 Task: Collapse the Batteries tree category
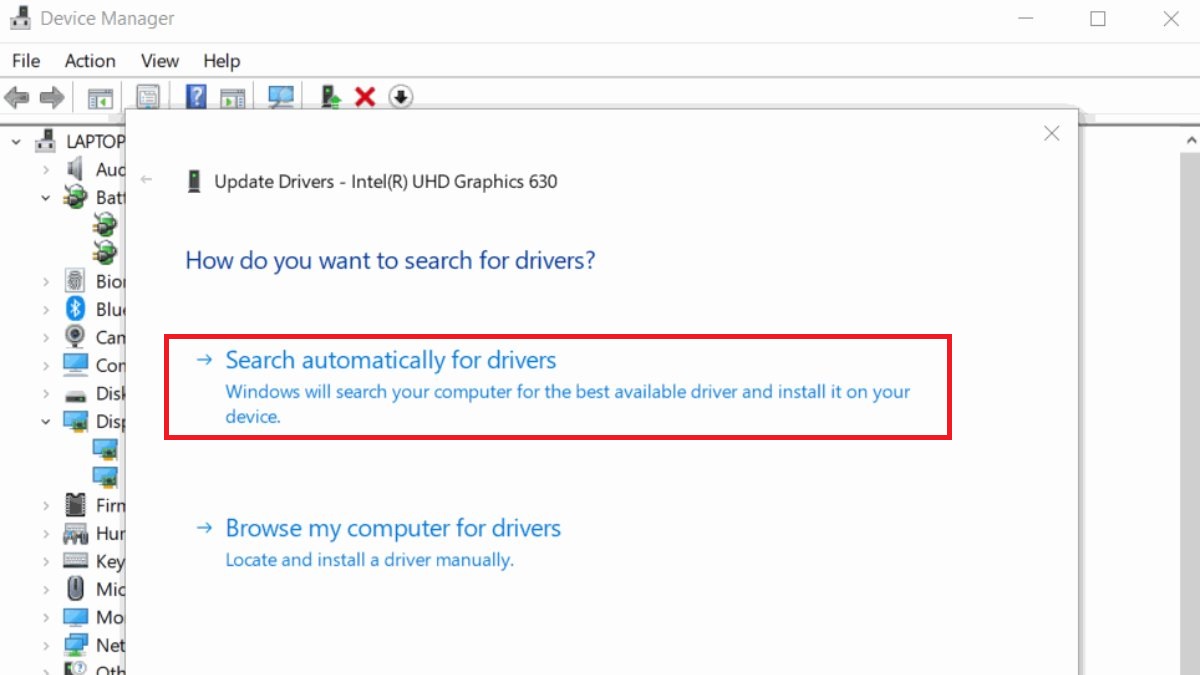click(x=46, y=198)
